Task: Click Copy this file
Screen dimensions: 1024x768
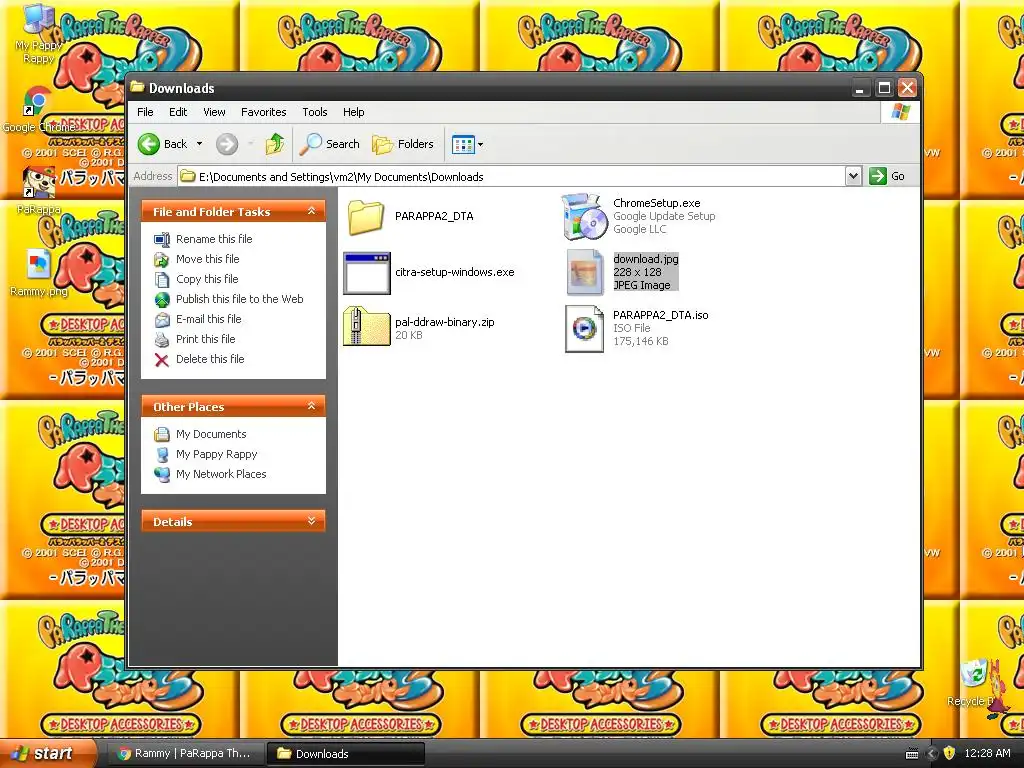Action: coord(207,279)
